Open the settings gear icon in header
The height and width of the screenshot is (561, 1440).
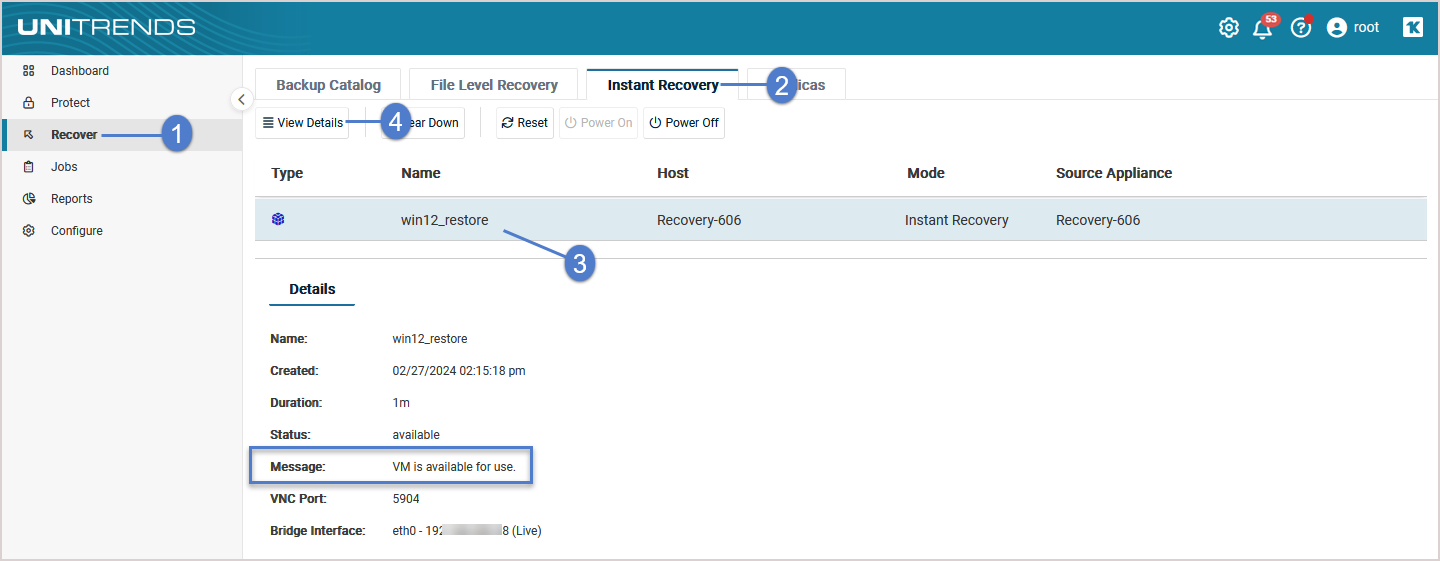(x=1228, y=28)
